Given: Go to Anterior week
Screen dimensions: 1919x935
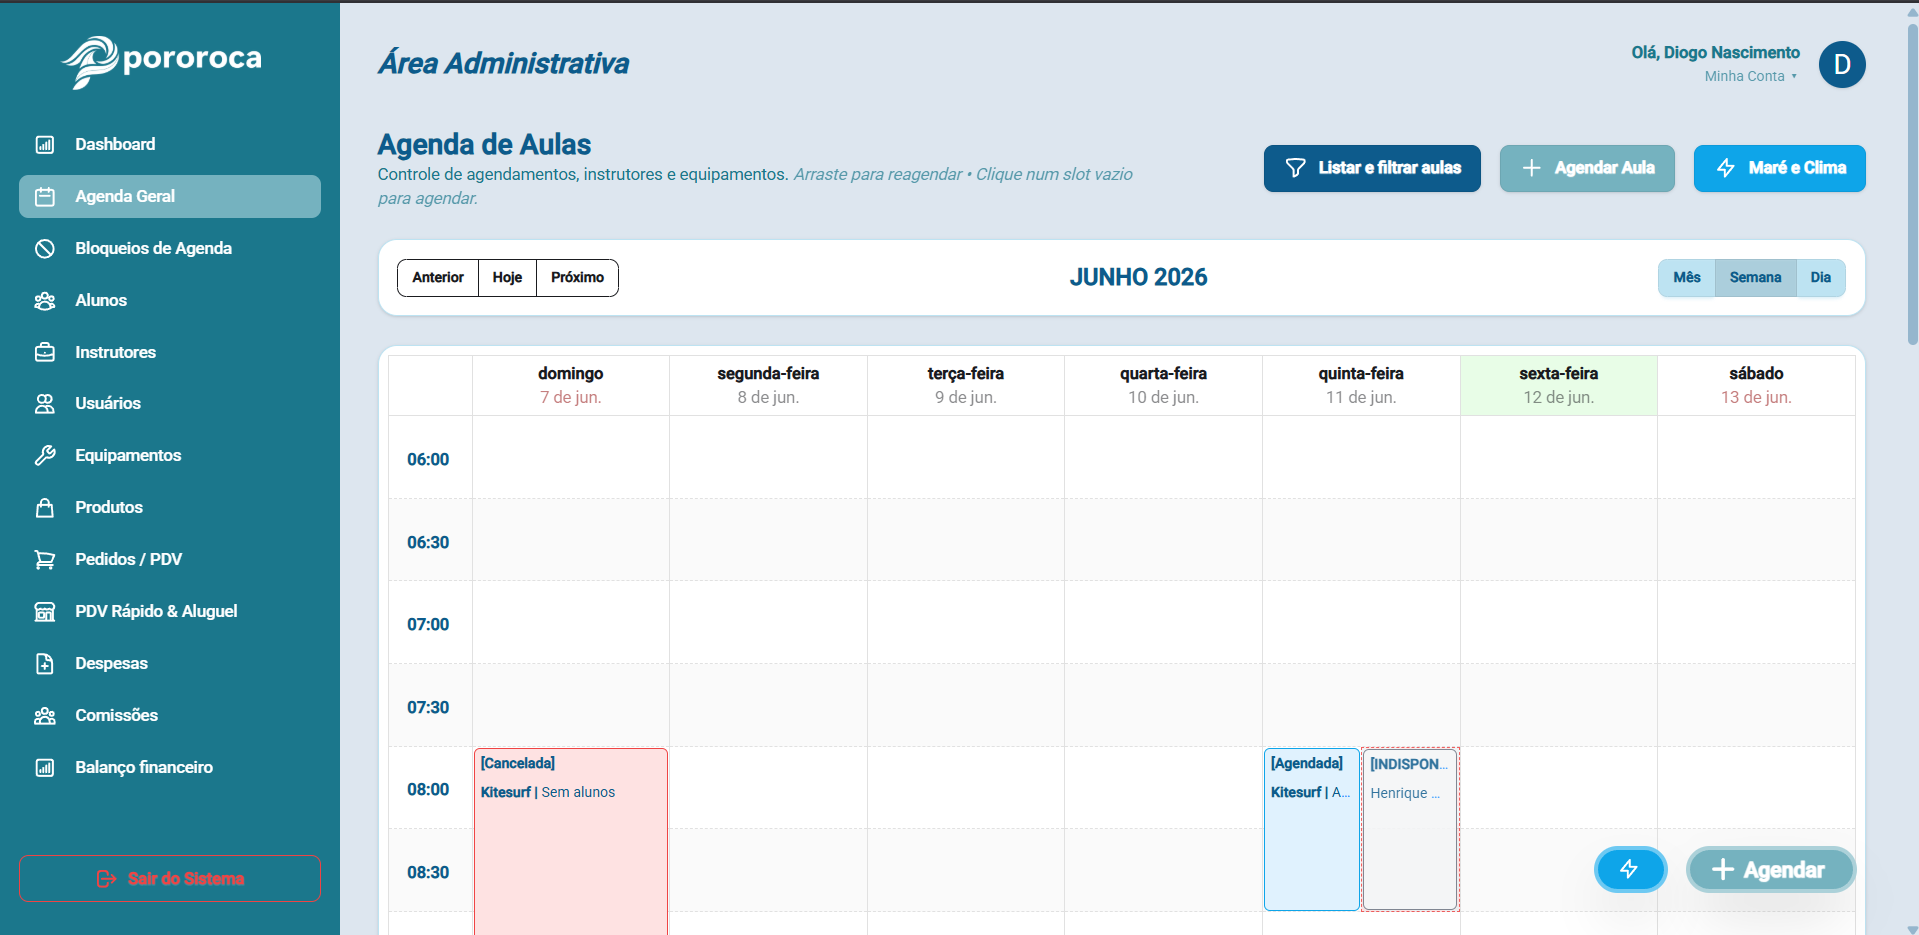Looking at the screenshot, I should 438,278.
